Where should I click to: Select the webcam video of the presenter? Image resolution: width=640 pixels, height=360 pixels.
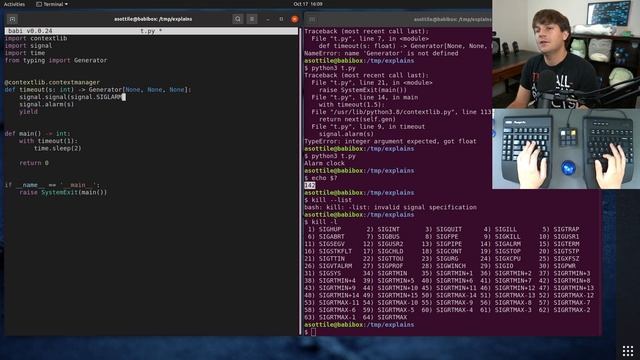(x=566, y=54)
